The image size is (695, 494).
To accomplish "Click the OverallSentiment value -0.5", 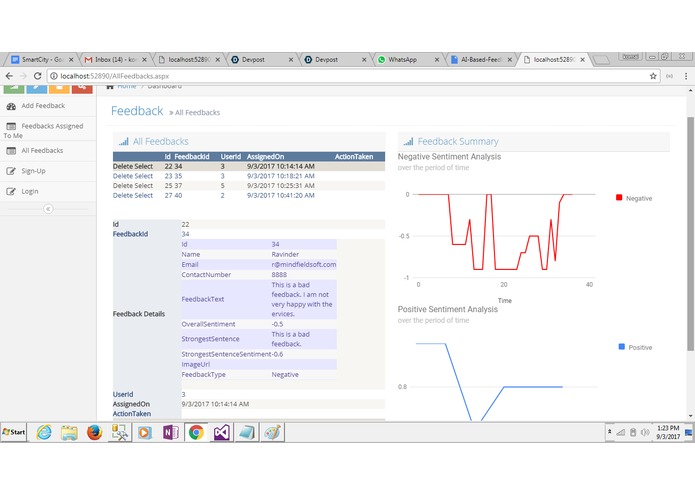I will point(277,324).
